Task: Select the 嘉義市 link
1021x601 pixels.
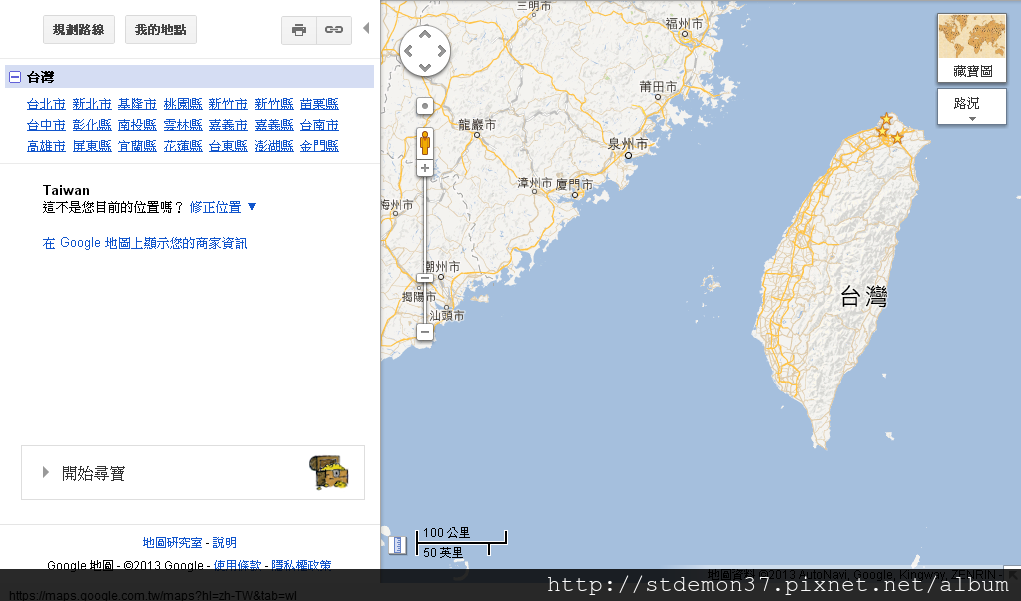Action: coord(228,125)
